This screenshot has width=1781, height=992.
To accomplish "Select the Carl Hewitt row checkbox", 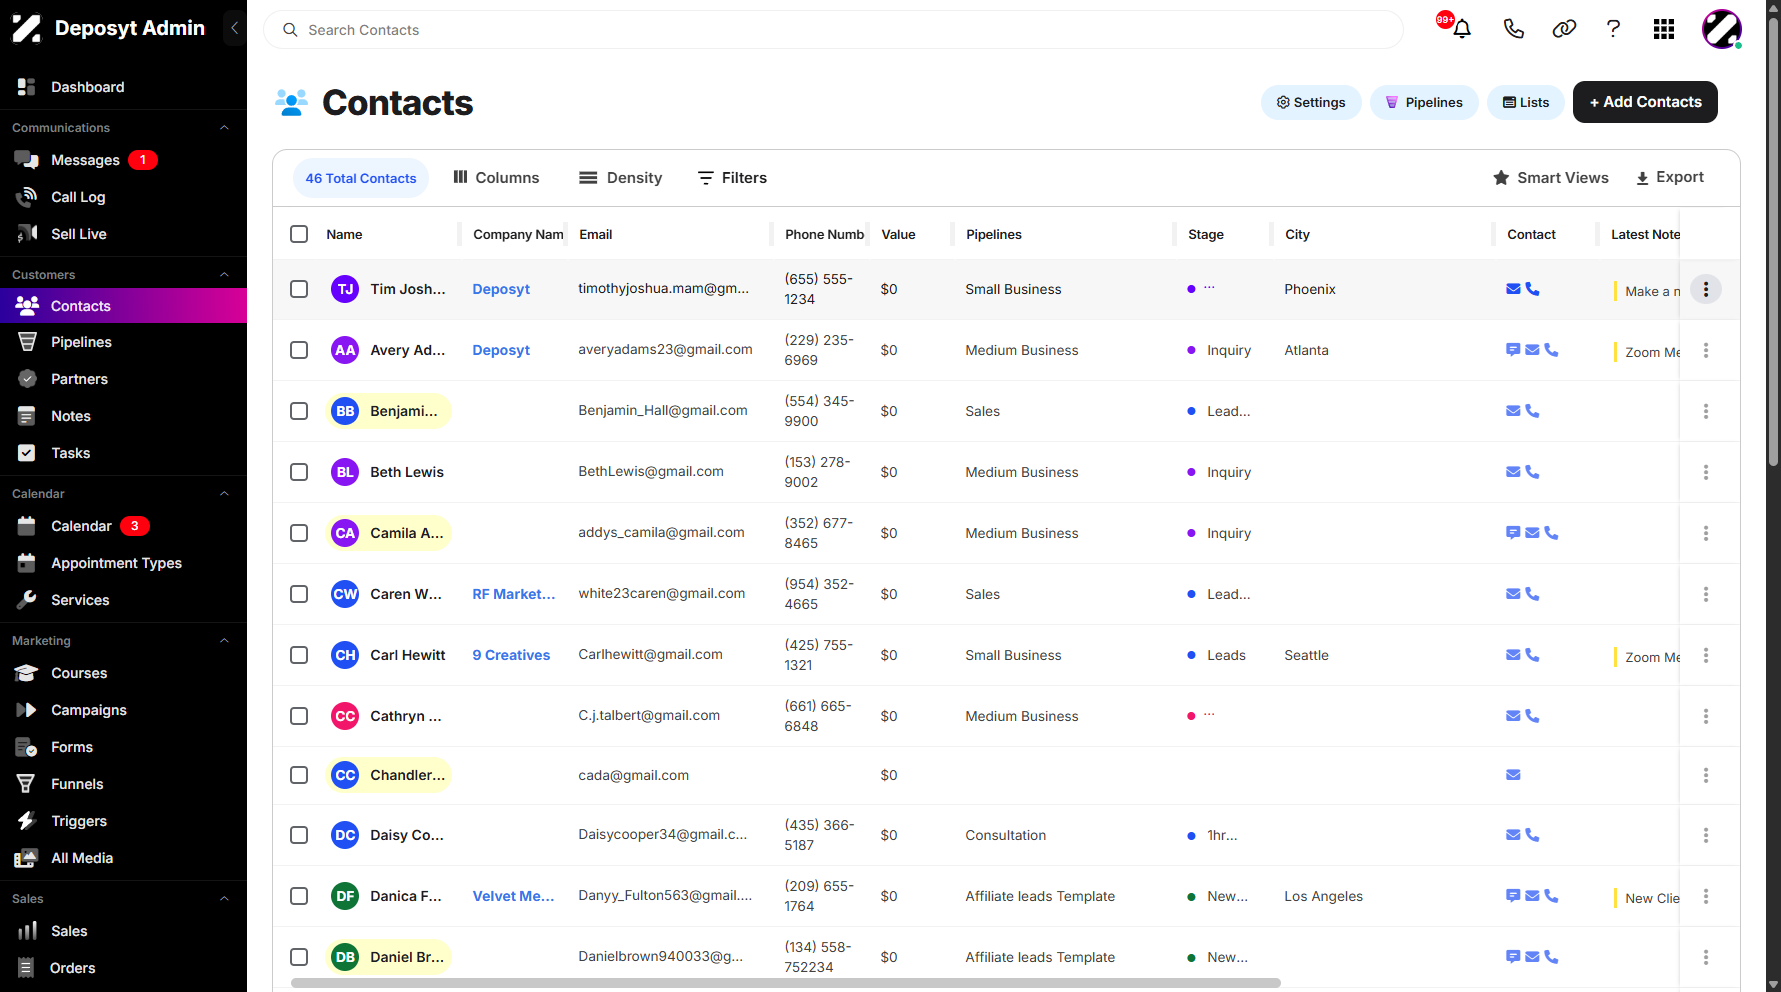I will 299,655.
